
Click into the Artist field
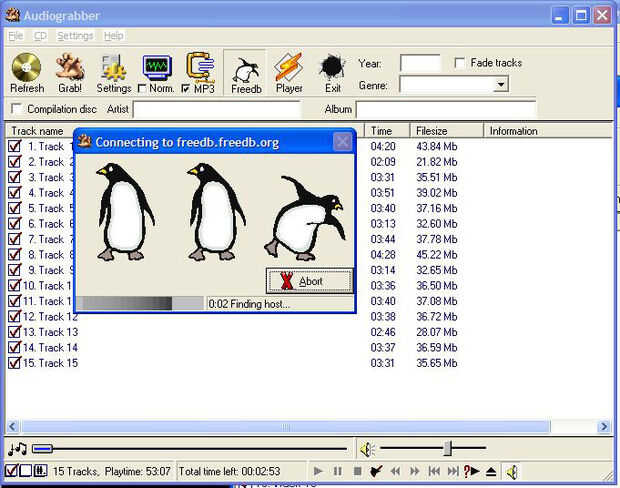(x=217, y=110)
